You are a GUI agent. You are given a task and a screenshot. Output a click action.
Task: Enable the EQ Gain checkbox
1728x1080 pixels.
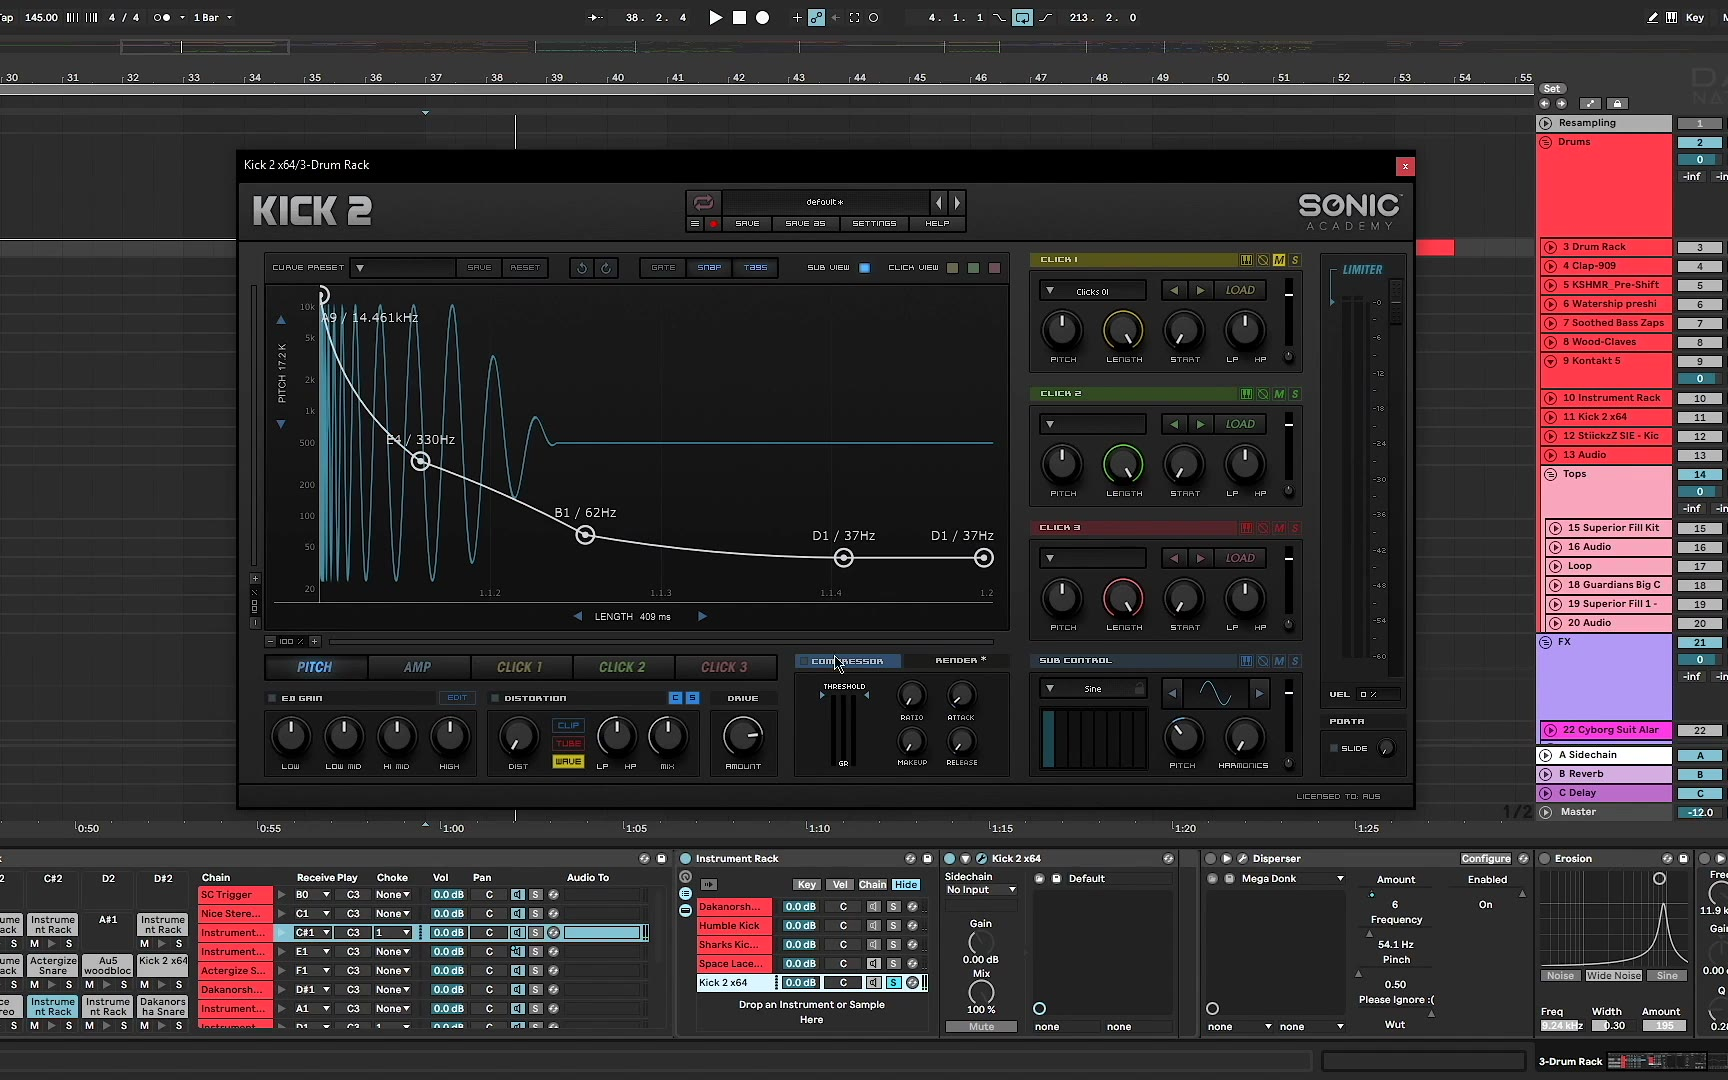coord(272,698)
